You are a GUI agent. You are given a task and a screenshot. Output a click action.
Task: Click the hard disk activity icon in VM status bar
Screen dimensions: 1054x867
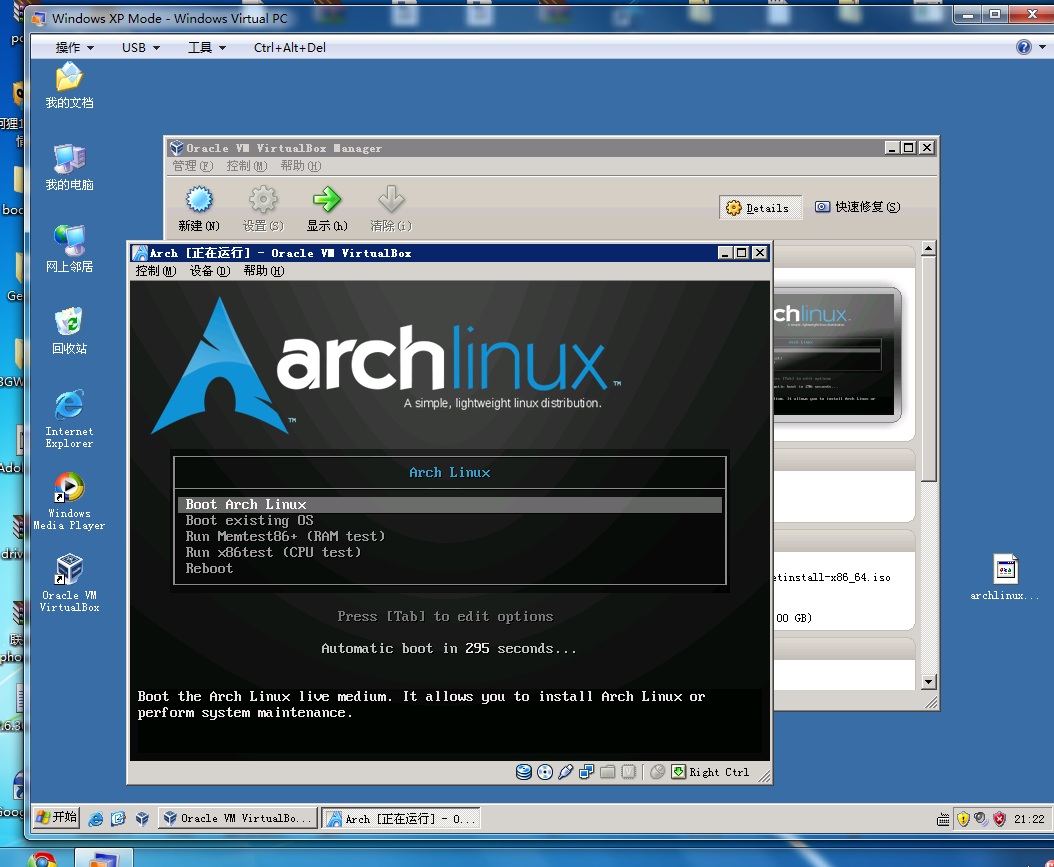(x=524, y=772)
